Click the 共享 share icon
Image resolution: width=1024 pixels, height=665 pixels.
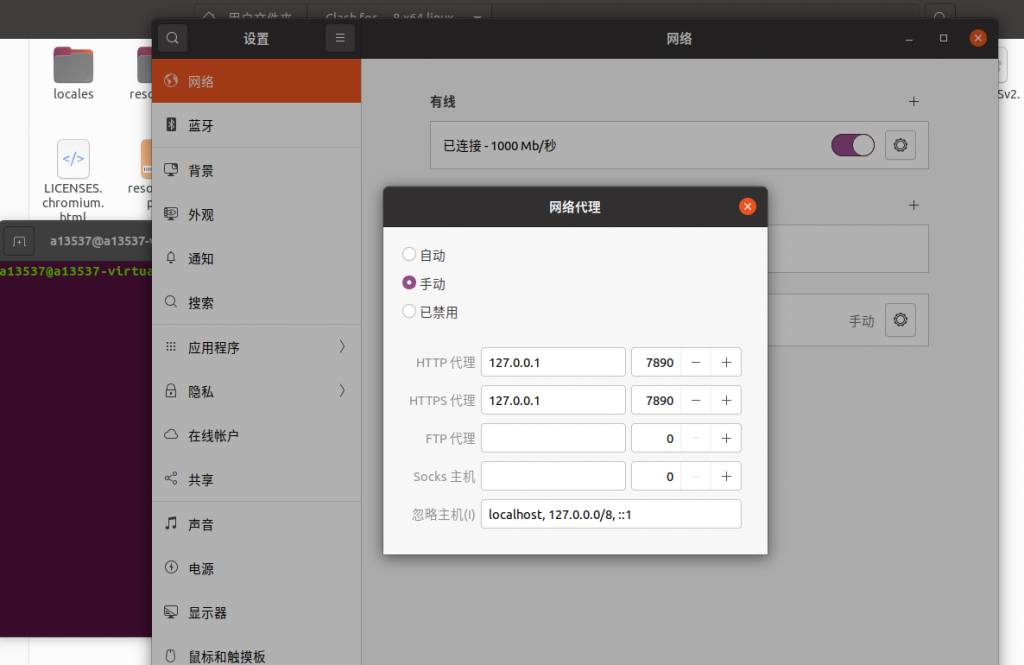pos(171,479)
